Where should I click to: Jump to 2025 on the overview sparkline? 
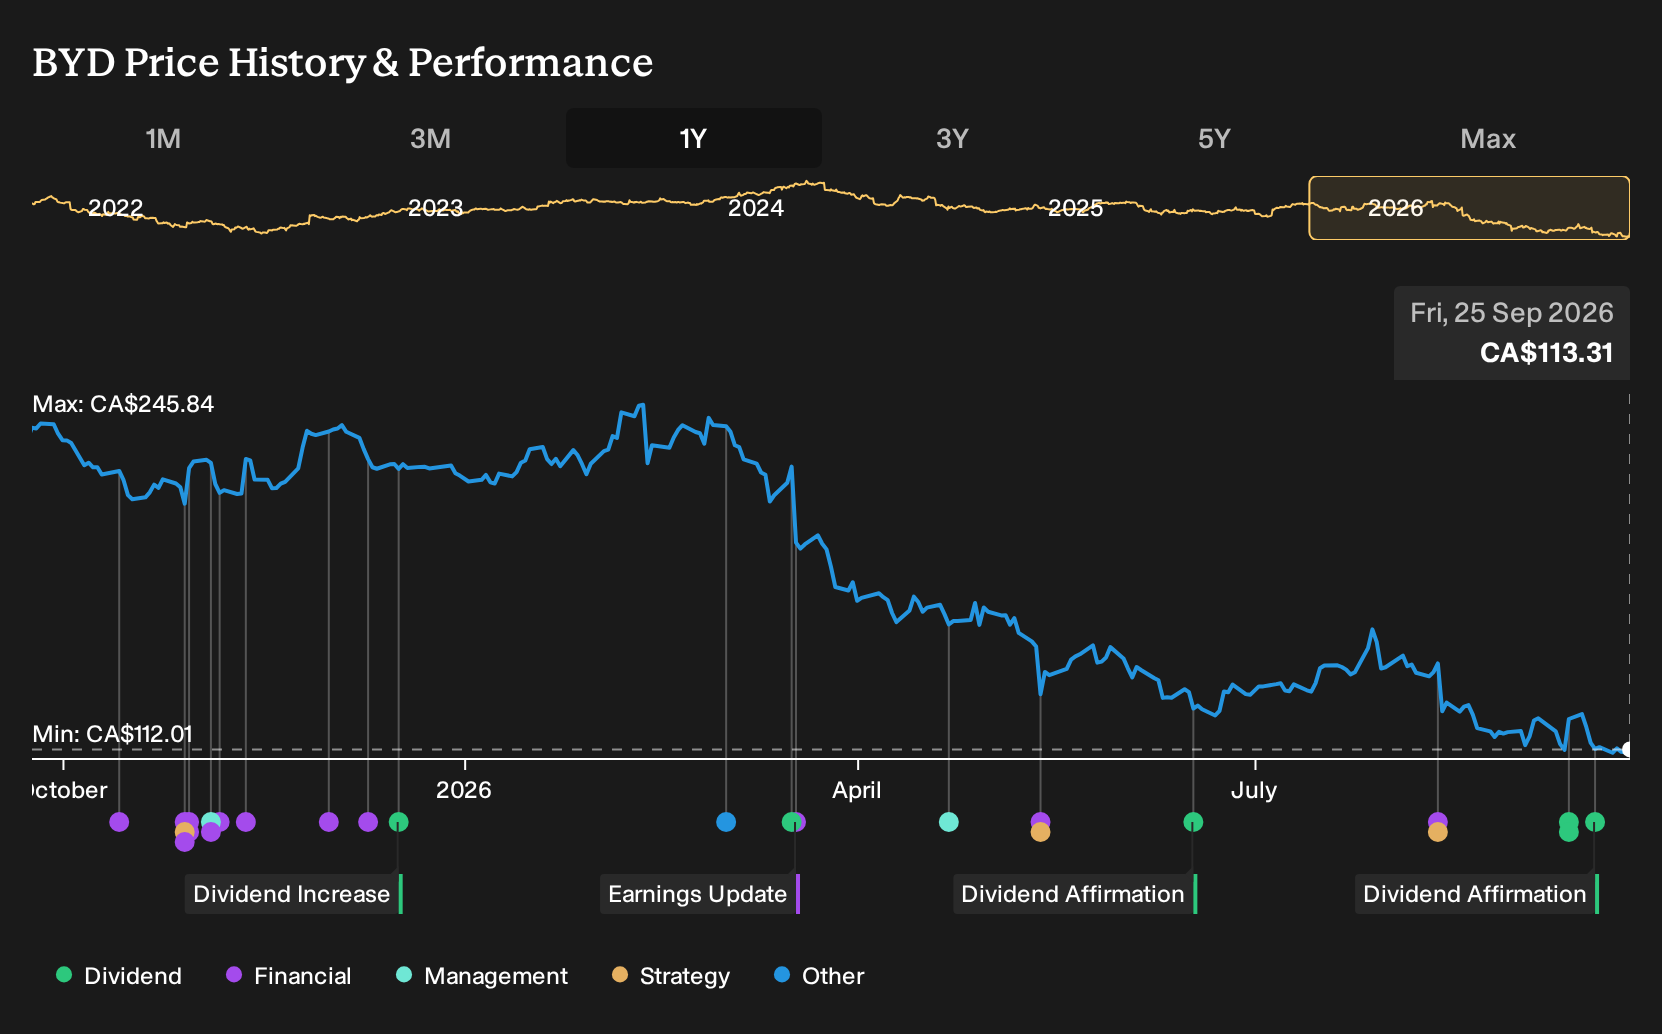click(x=1076, y=208)
